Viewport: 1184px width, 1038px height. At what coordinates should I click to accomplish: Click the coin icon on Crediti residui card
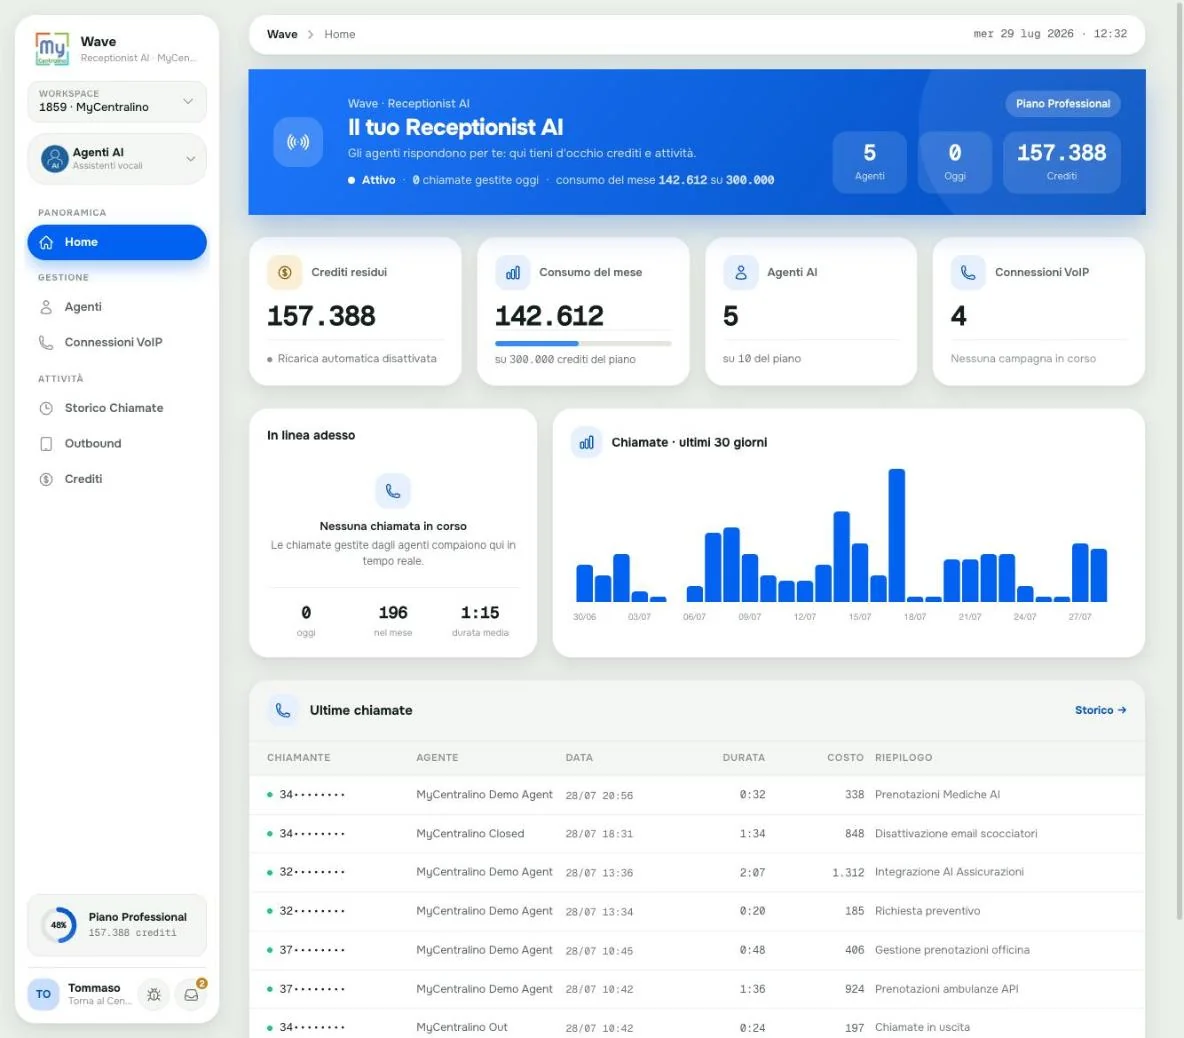click(x=285, y=273)
